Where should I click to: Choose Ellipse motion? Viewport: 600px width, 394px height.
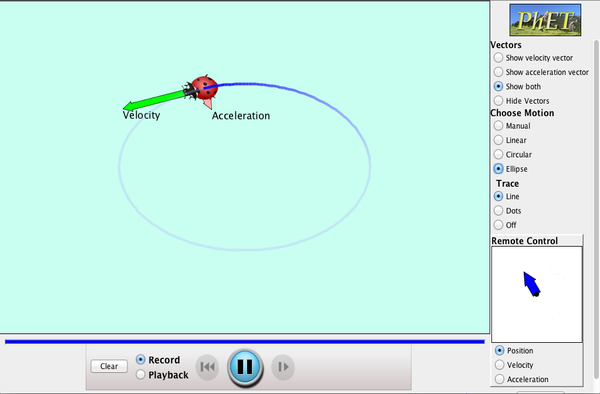point(511,169)
